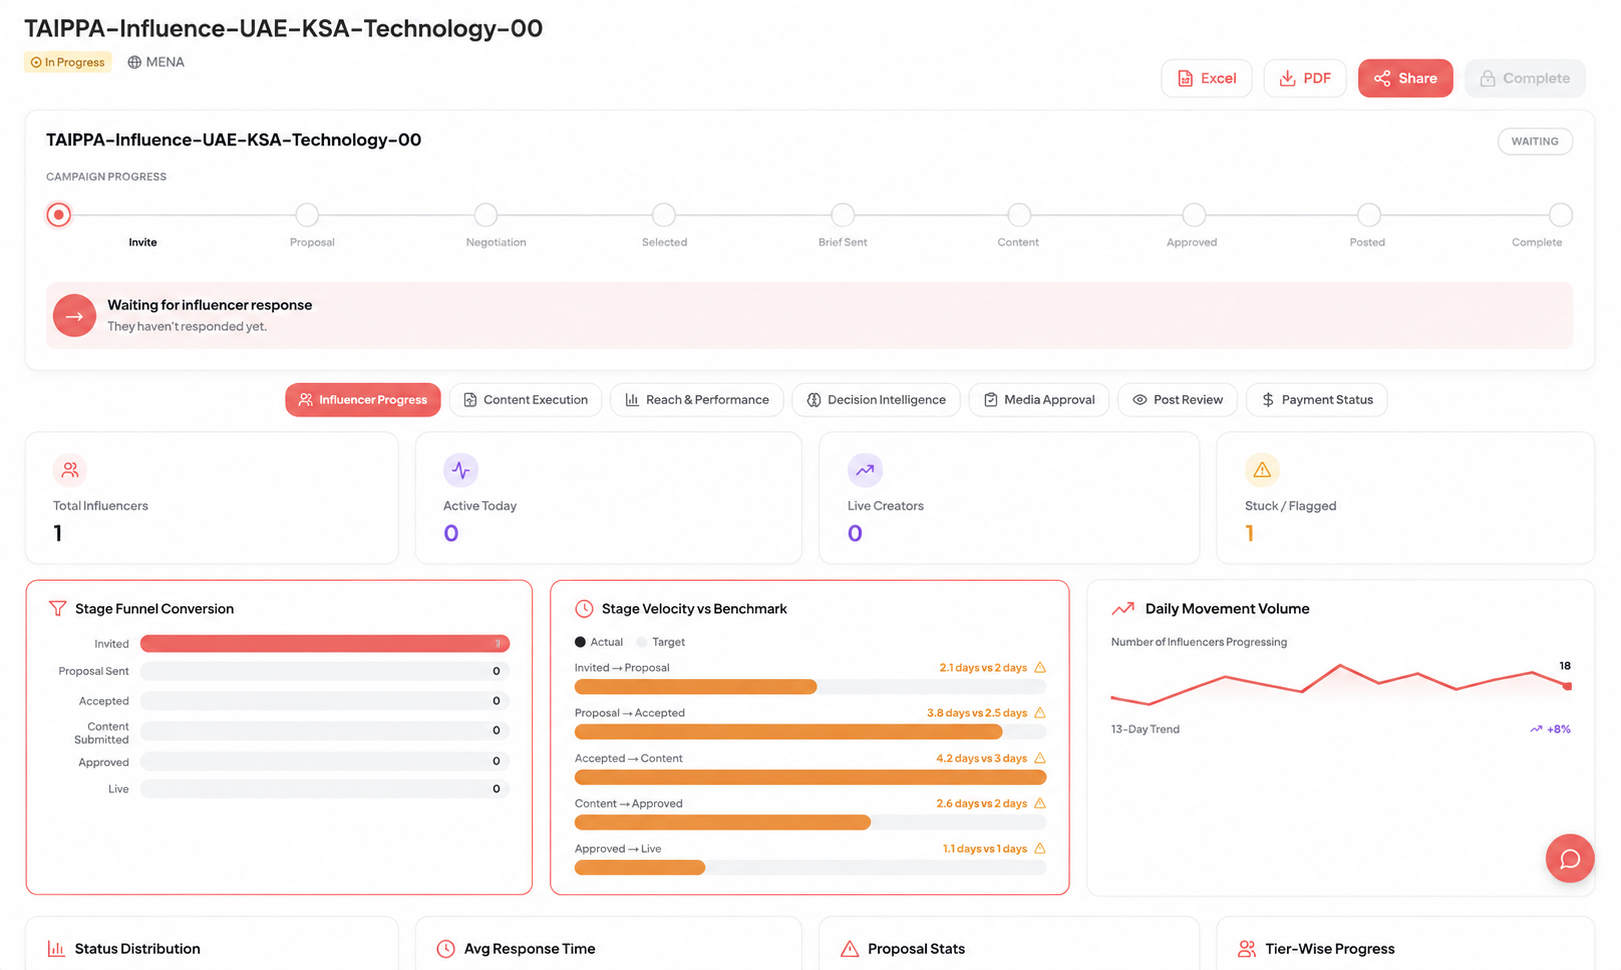Screen dimensions: 1621x970
Task: Click the red Share button
Action: pos(1405,78)
